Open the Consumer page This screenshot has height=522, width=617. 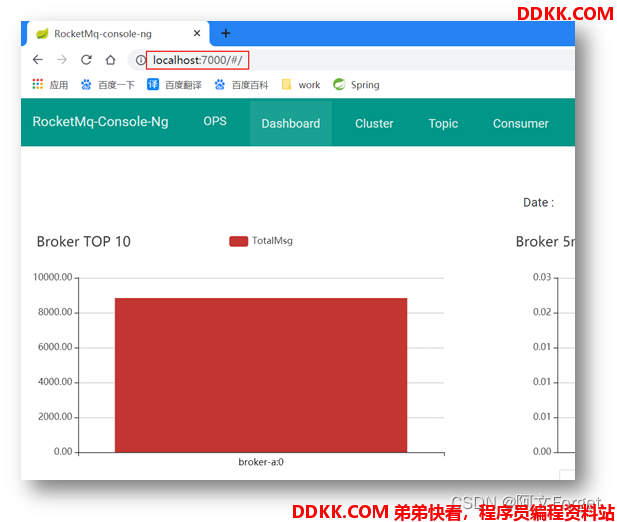(521, 124)
